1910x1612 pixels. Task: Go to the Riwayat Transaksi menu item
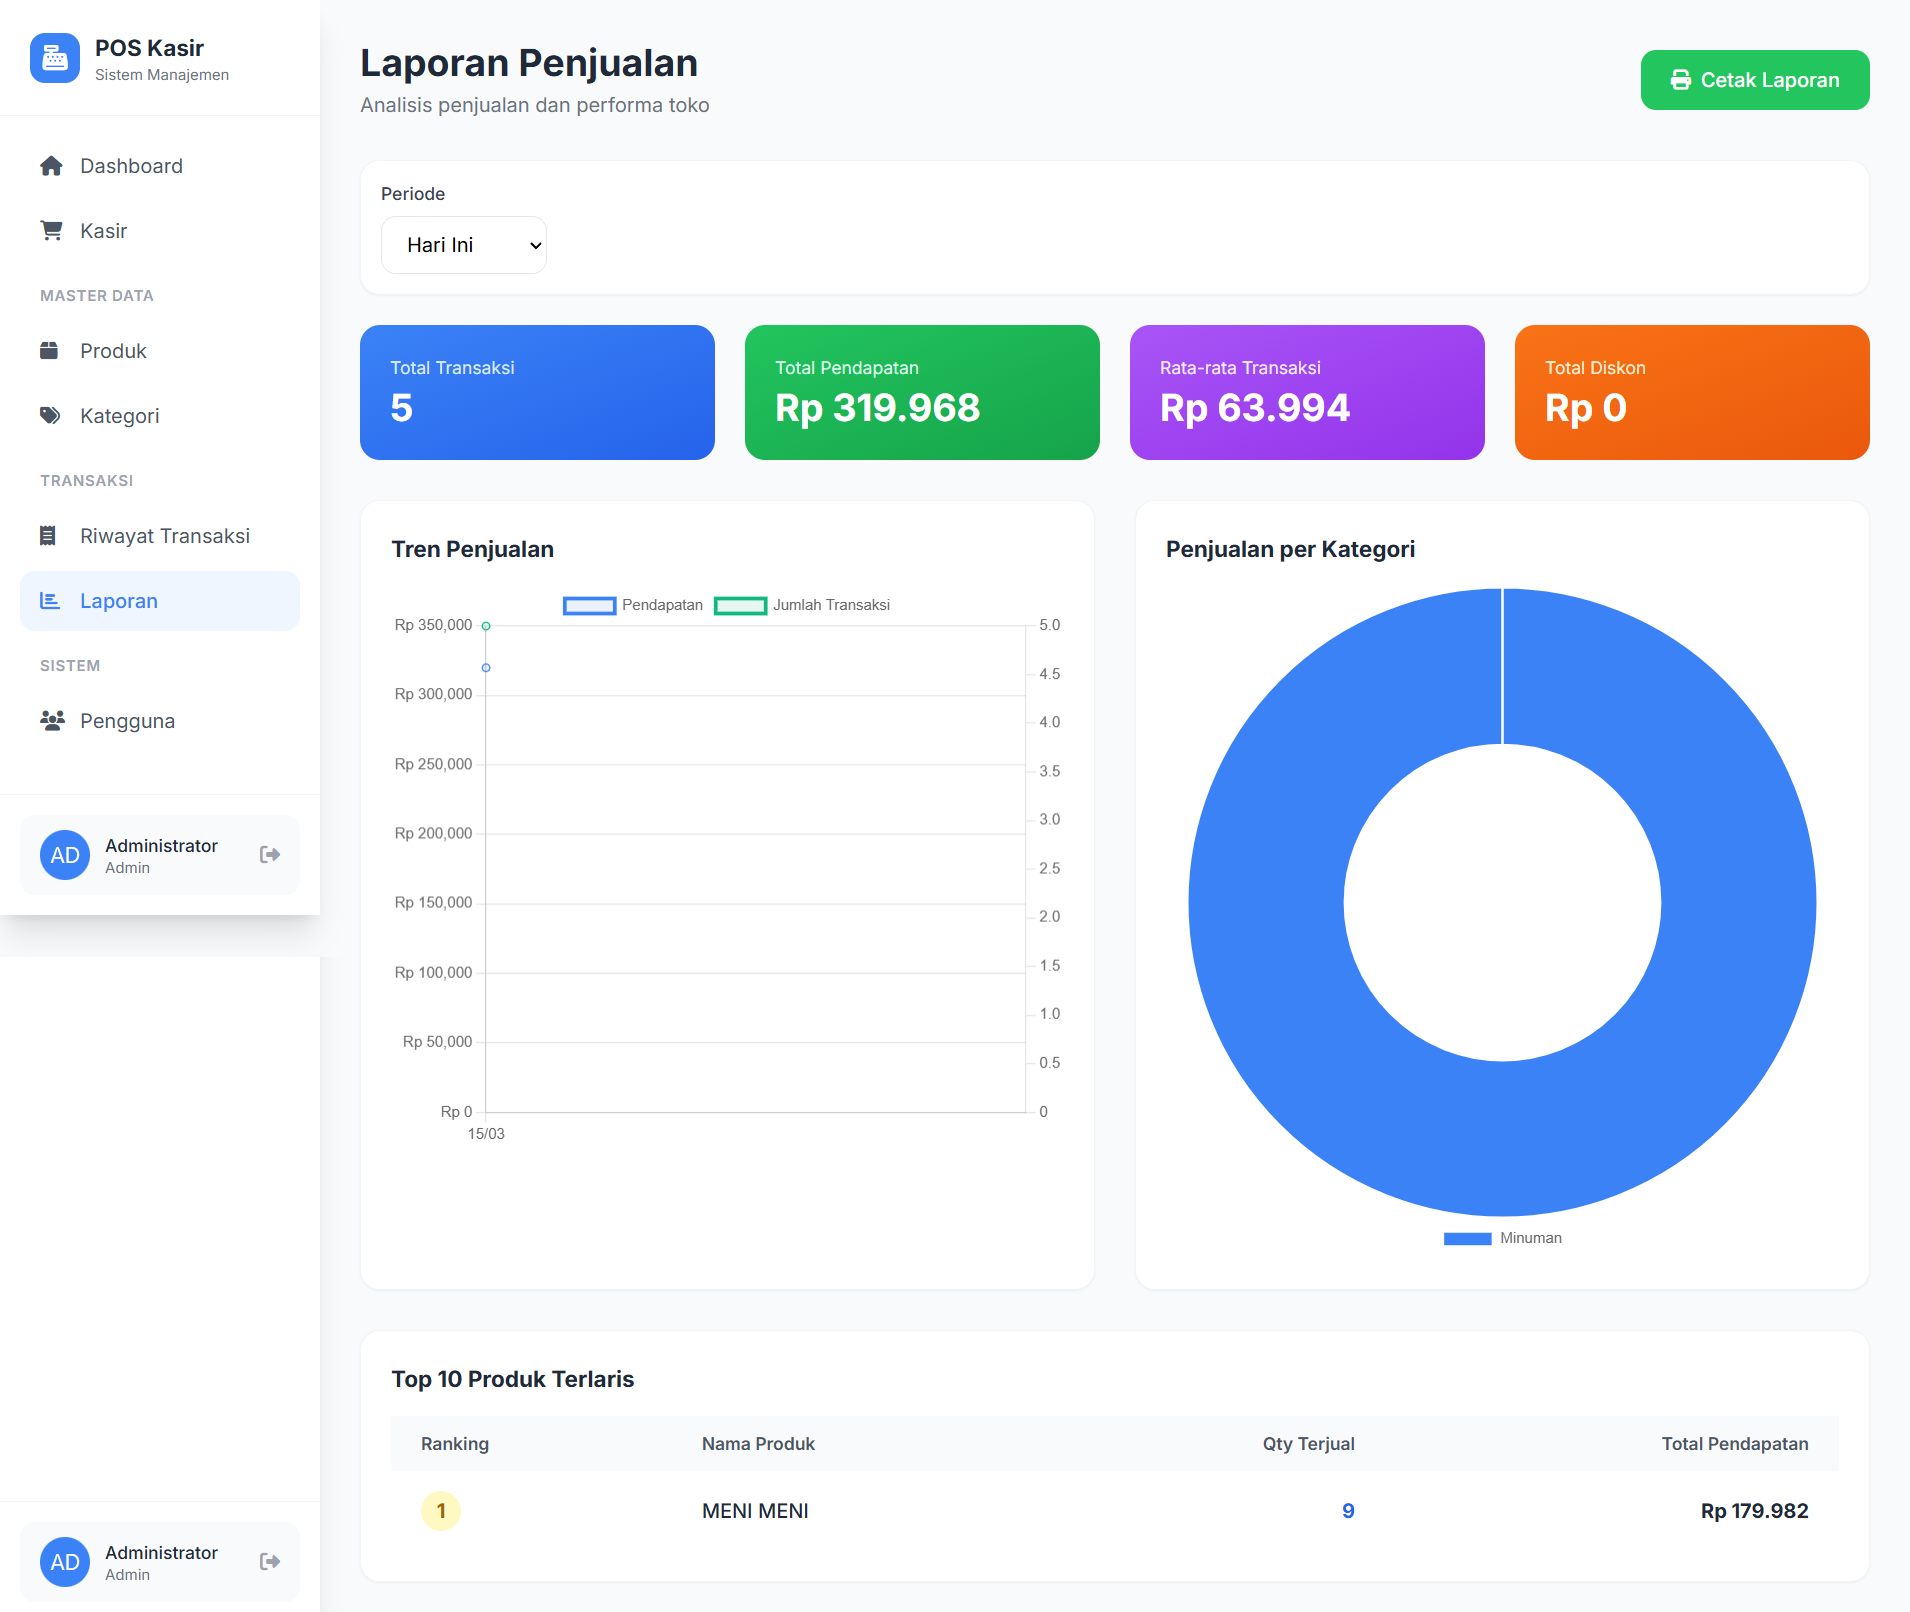pos(160,536)
